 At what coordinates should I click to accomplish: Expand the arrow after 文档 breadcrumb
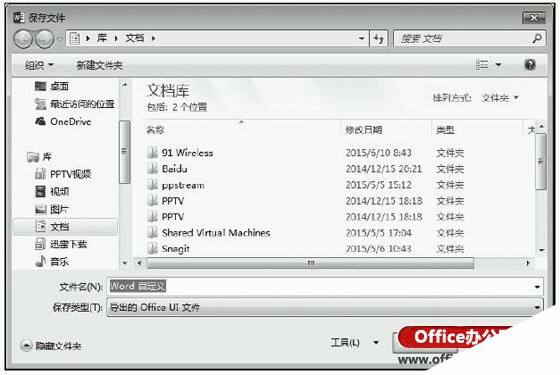[x=153, y=38]
